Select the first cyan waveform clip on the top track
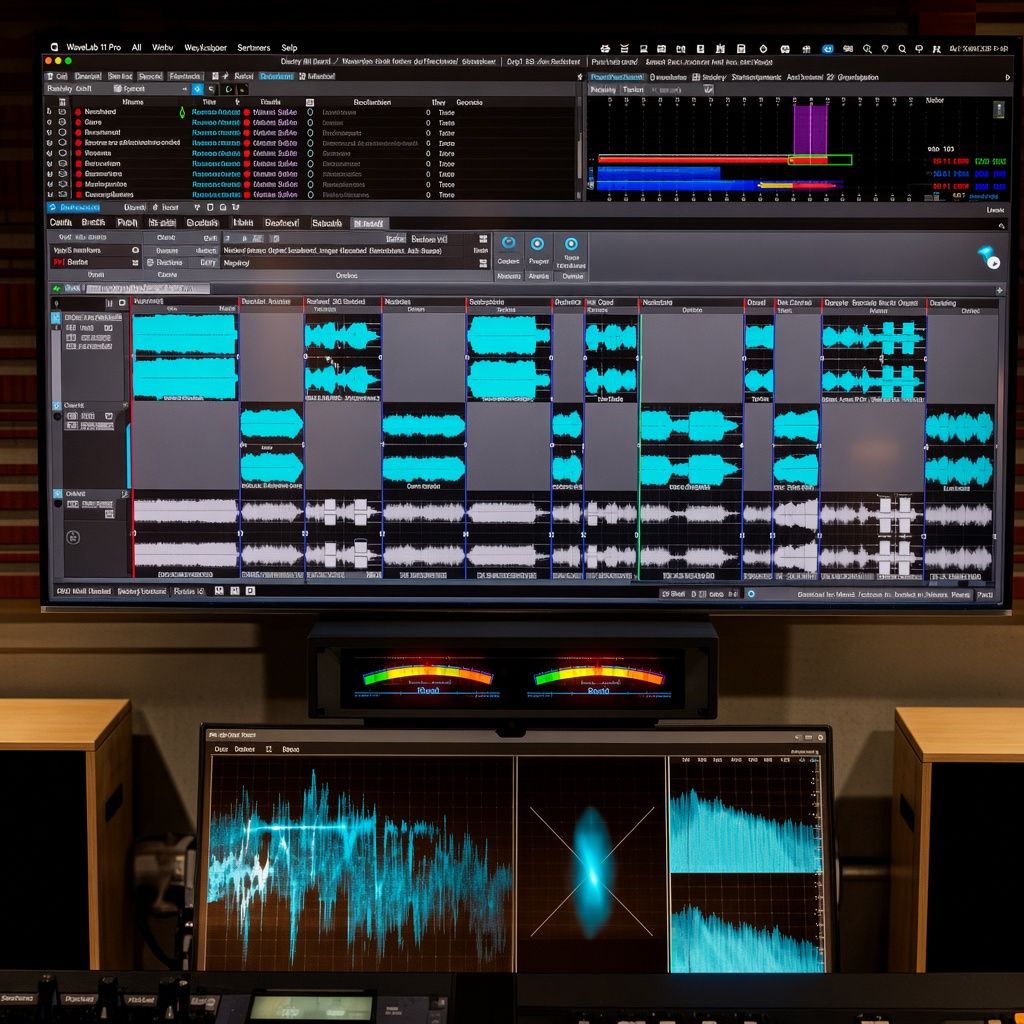Viewport: 1024px width, 1024px height. [x=185, y=357]
